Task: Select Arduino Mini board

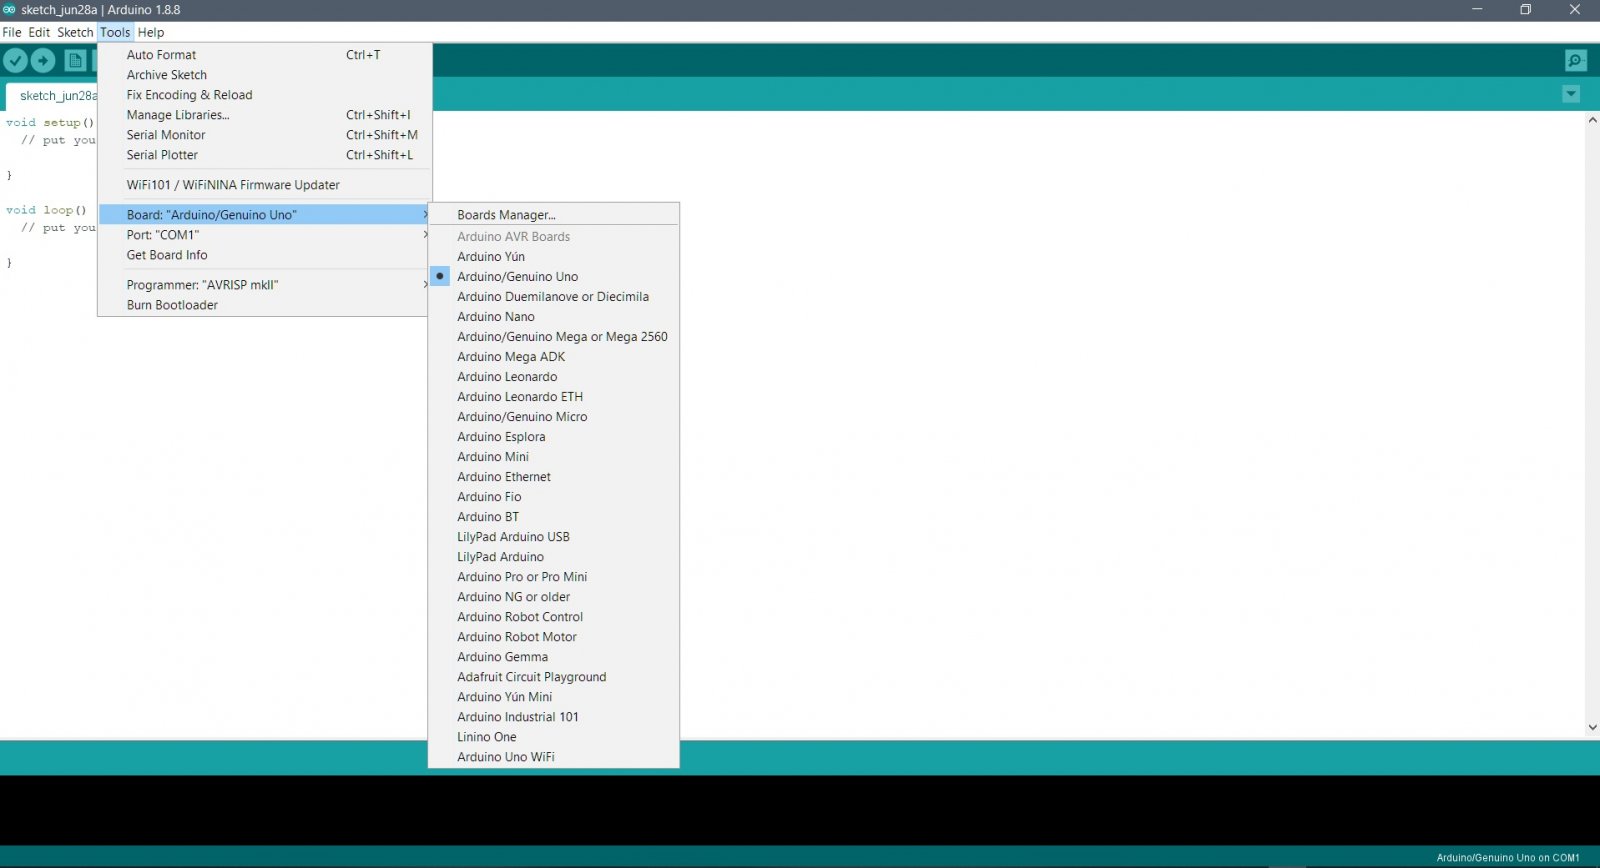Action: point(553,456)
